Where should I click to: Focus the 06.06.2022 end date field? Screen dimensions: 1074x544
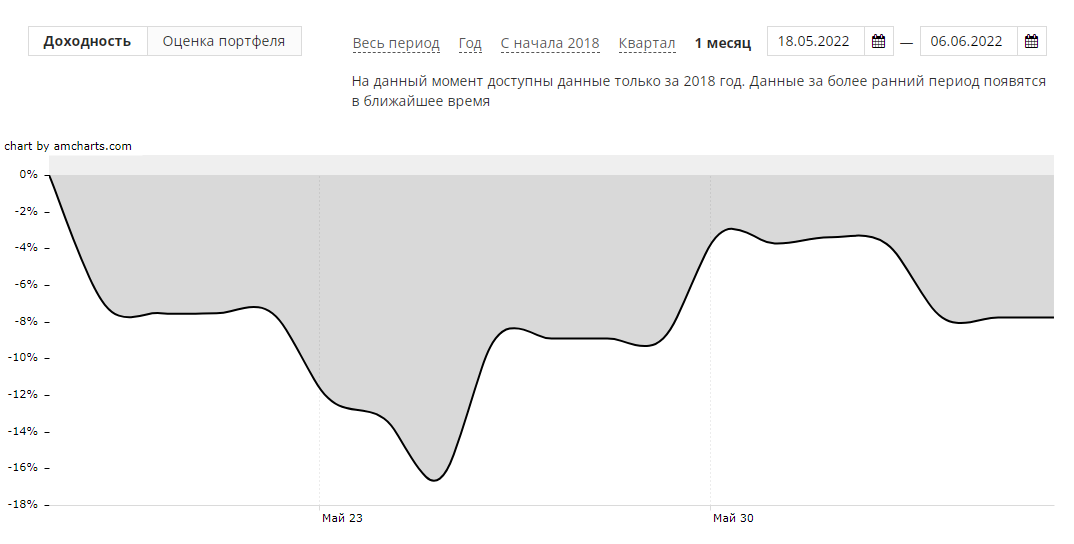point(966,42)
